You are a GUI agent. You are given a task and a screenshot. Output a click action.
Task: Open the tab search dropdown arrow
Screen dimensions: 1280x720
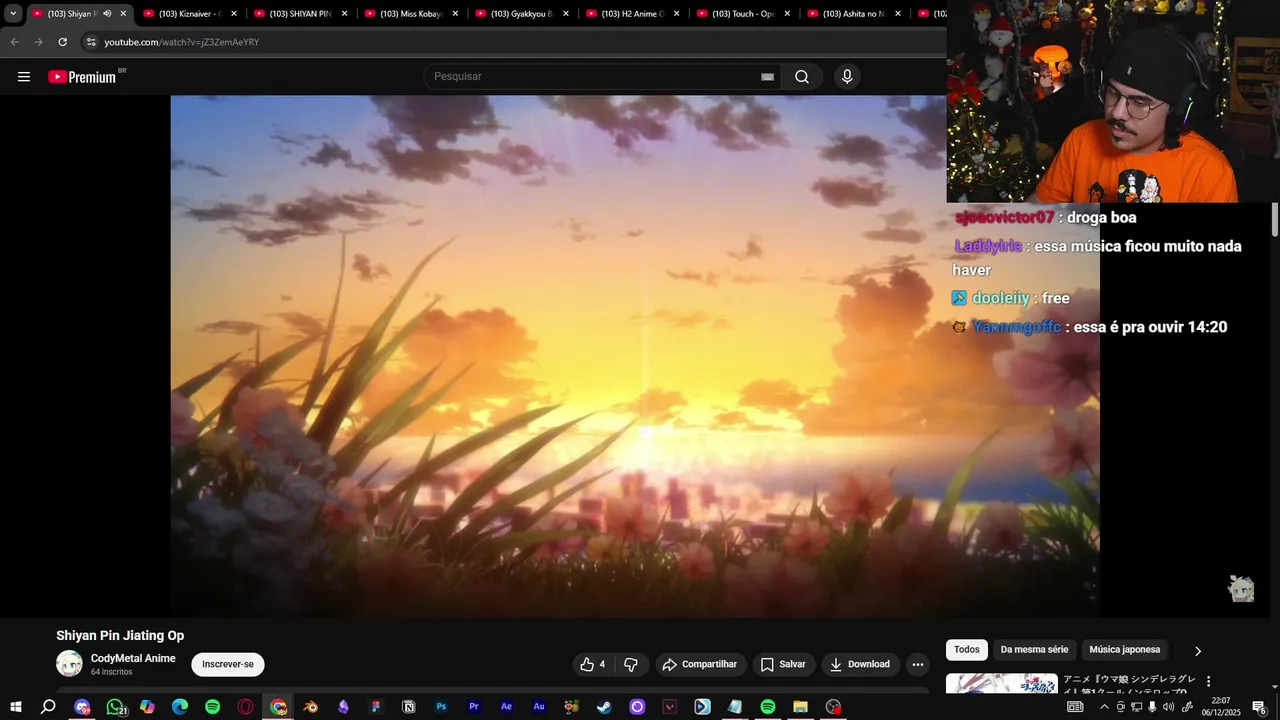pyautogui.click(x=13, y=14)
